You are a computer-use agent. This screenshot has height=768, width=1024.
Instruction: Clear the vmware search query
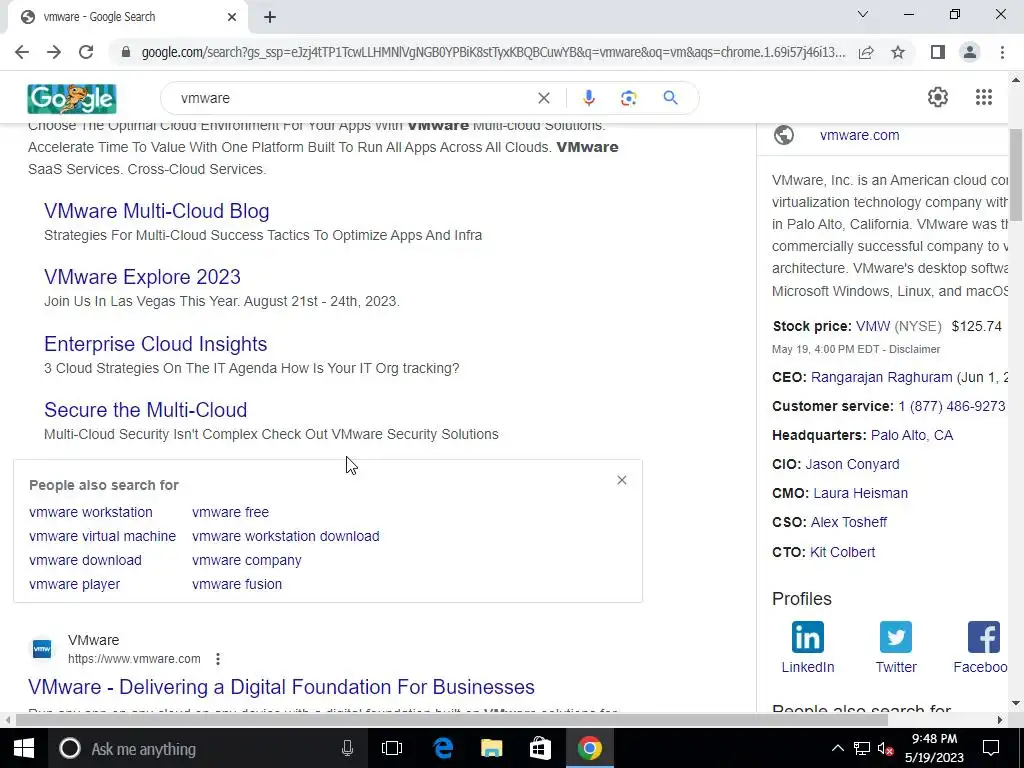click(x=543, y=98)
